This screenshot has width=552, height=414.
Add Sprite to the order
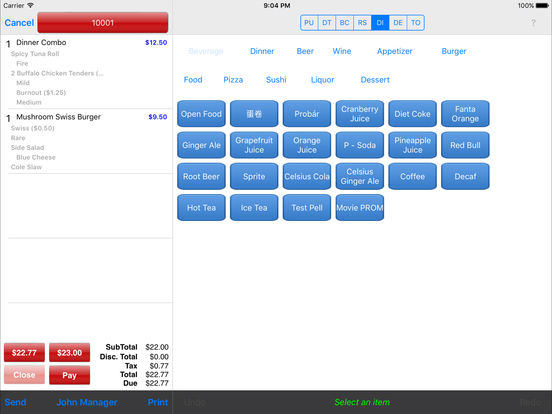pyautogui.click(x=254, y=176)
